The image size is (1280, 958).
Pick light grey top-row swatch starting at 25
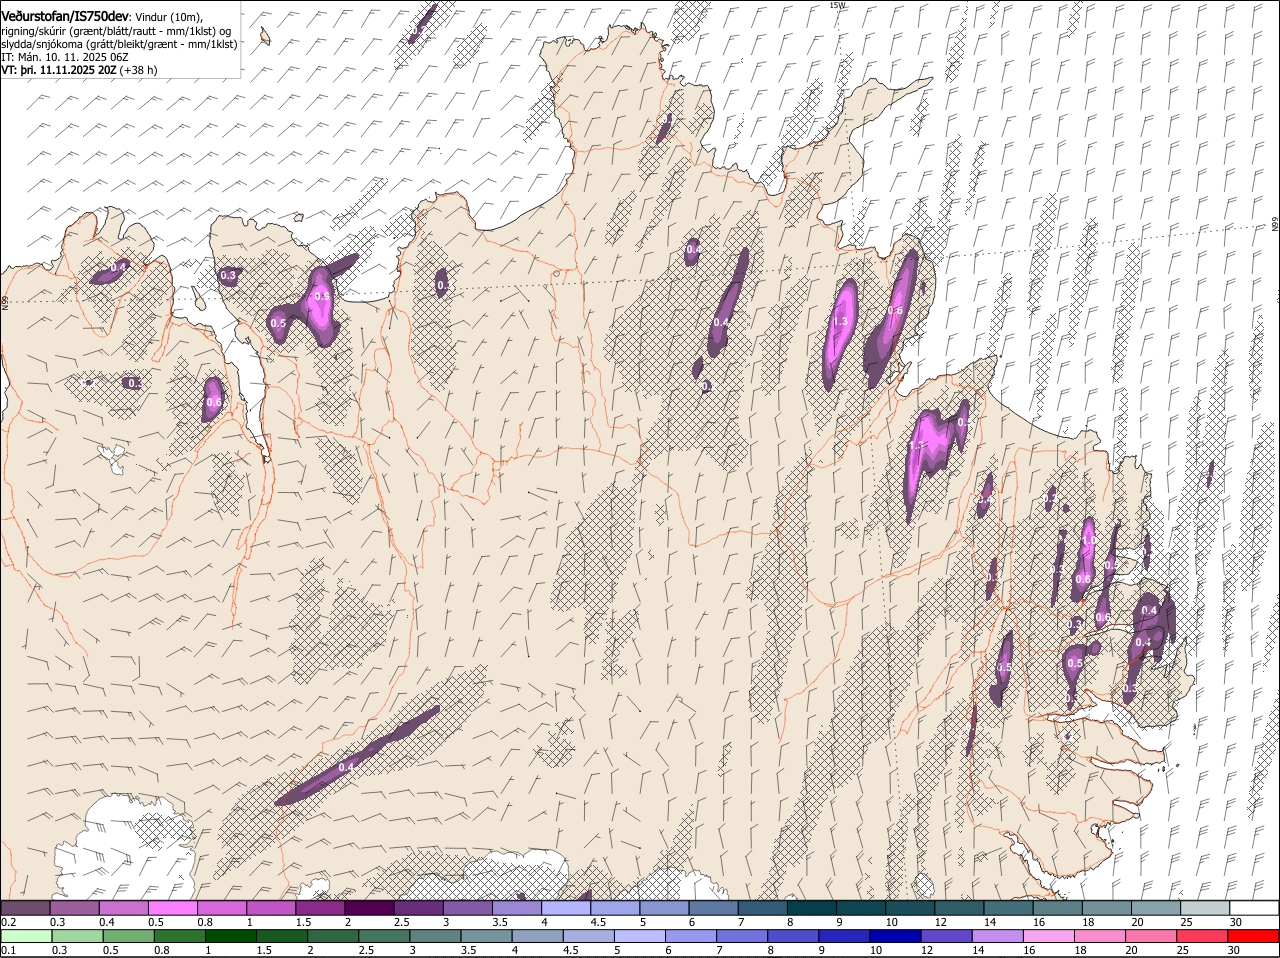[1204, 907]
